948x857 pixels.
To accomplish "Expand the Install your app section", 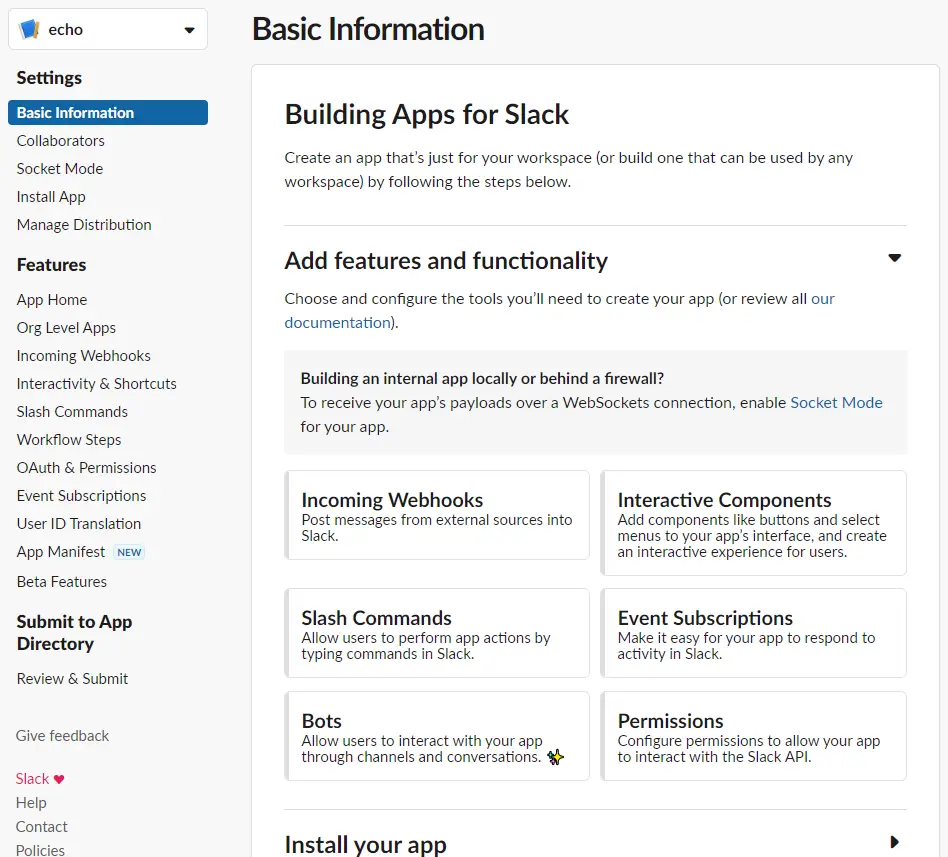I will click(x=894, y=842).
